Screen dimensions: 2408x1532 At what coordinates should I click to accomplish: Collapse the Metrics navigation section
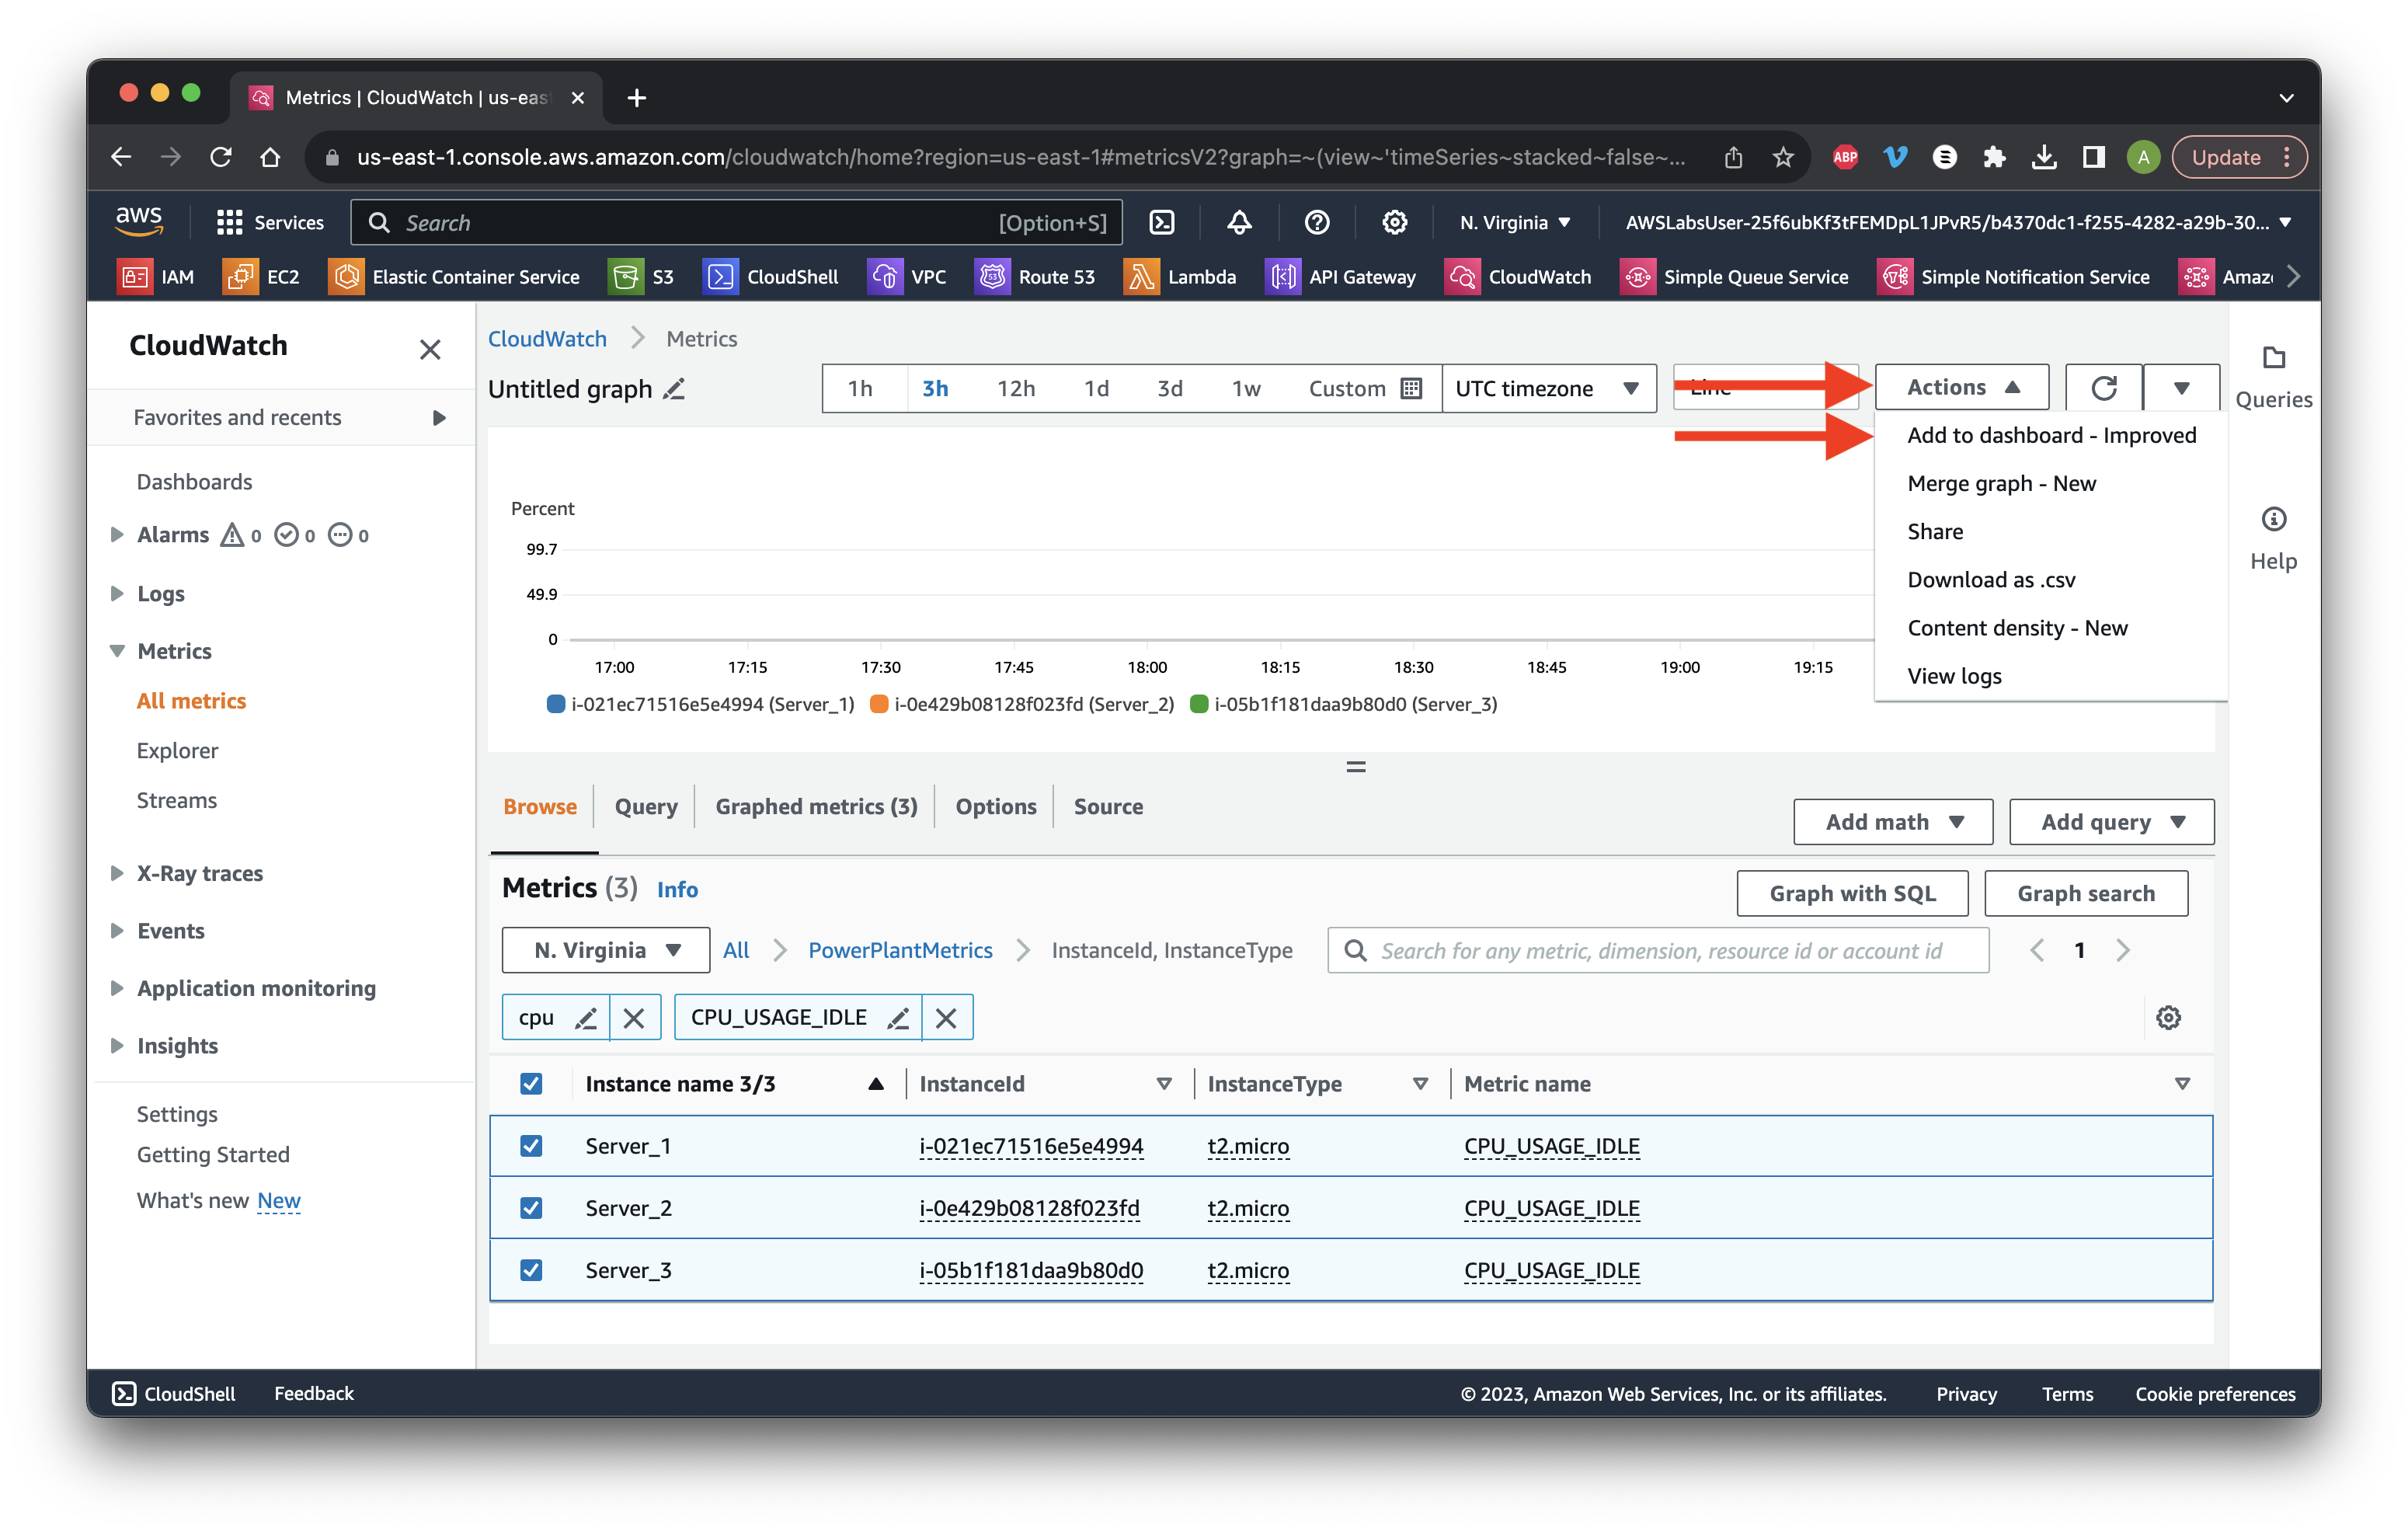[x=117, y=651]
